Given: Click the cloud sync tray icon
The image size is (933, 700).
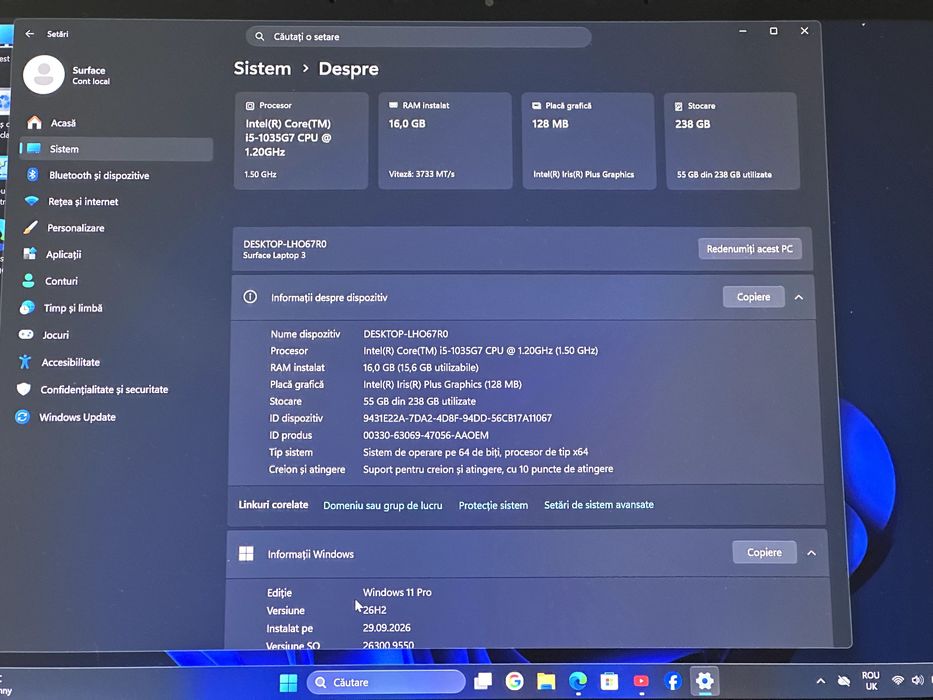Looking at the screenshot, I should pos(844,680).
